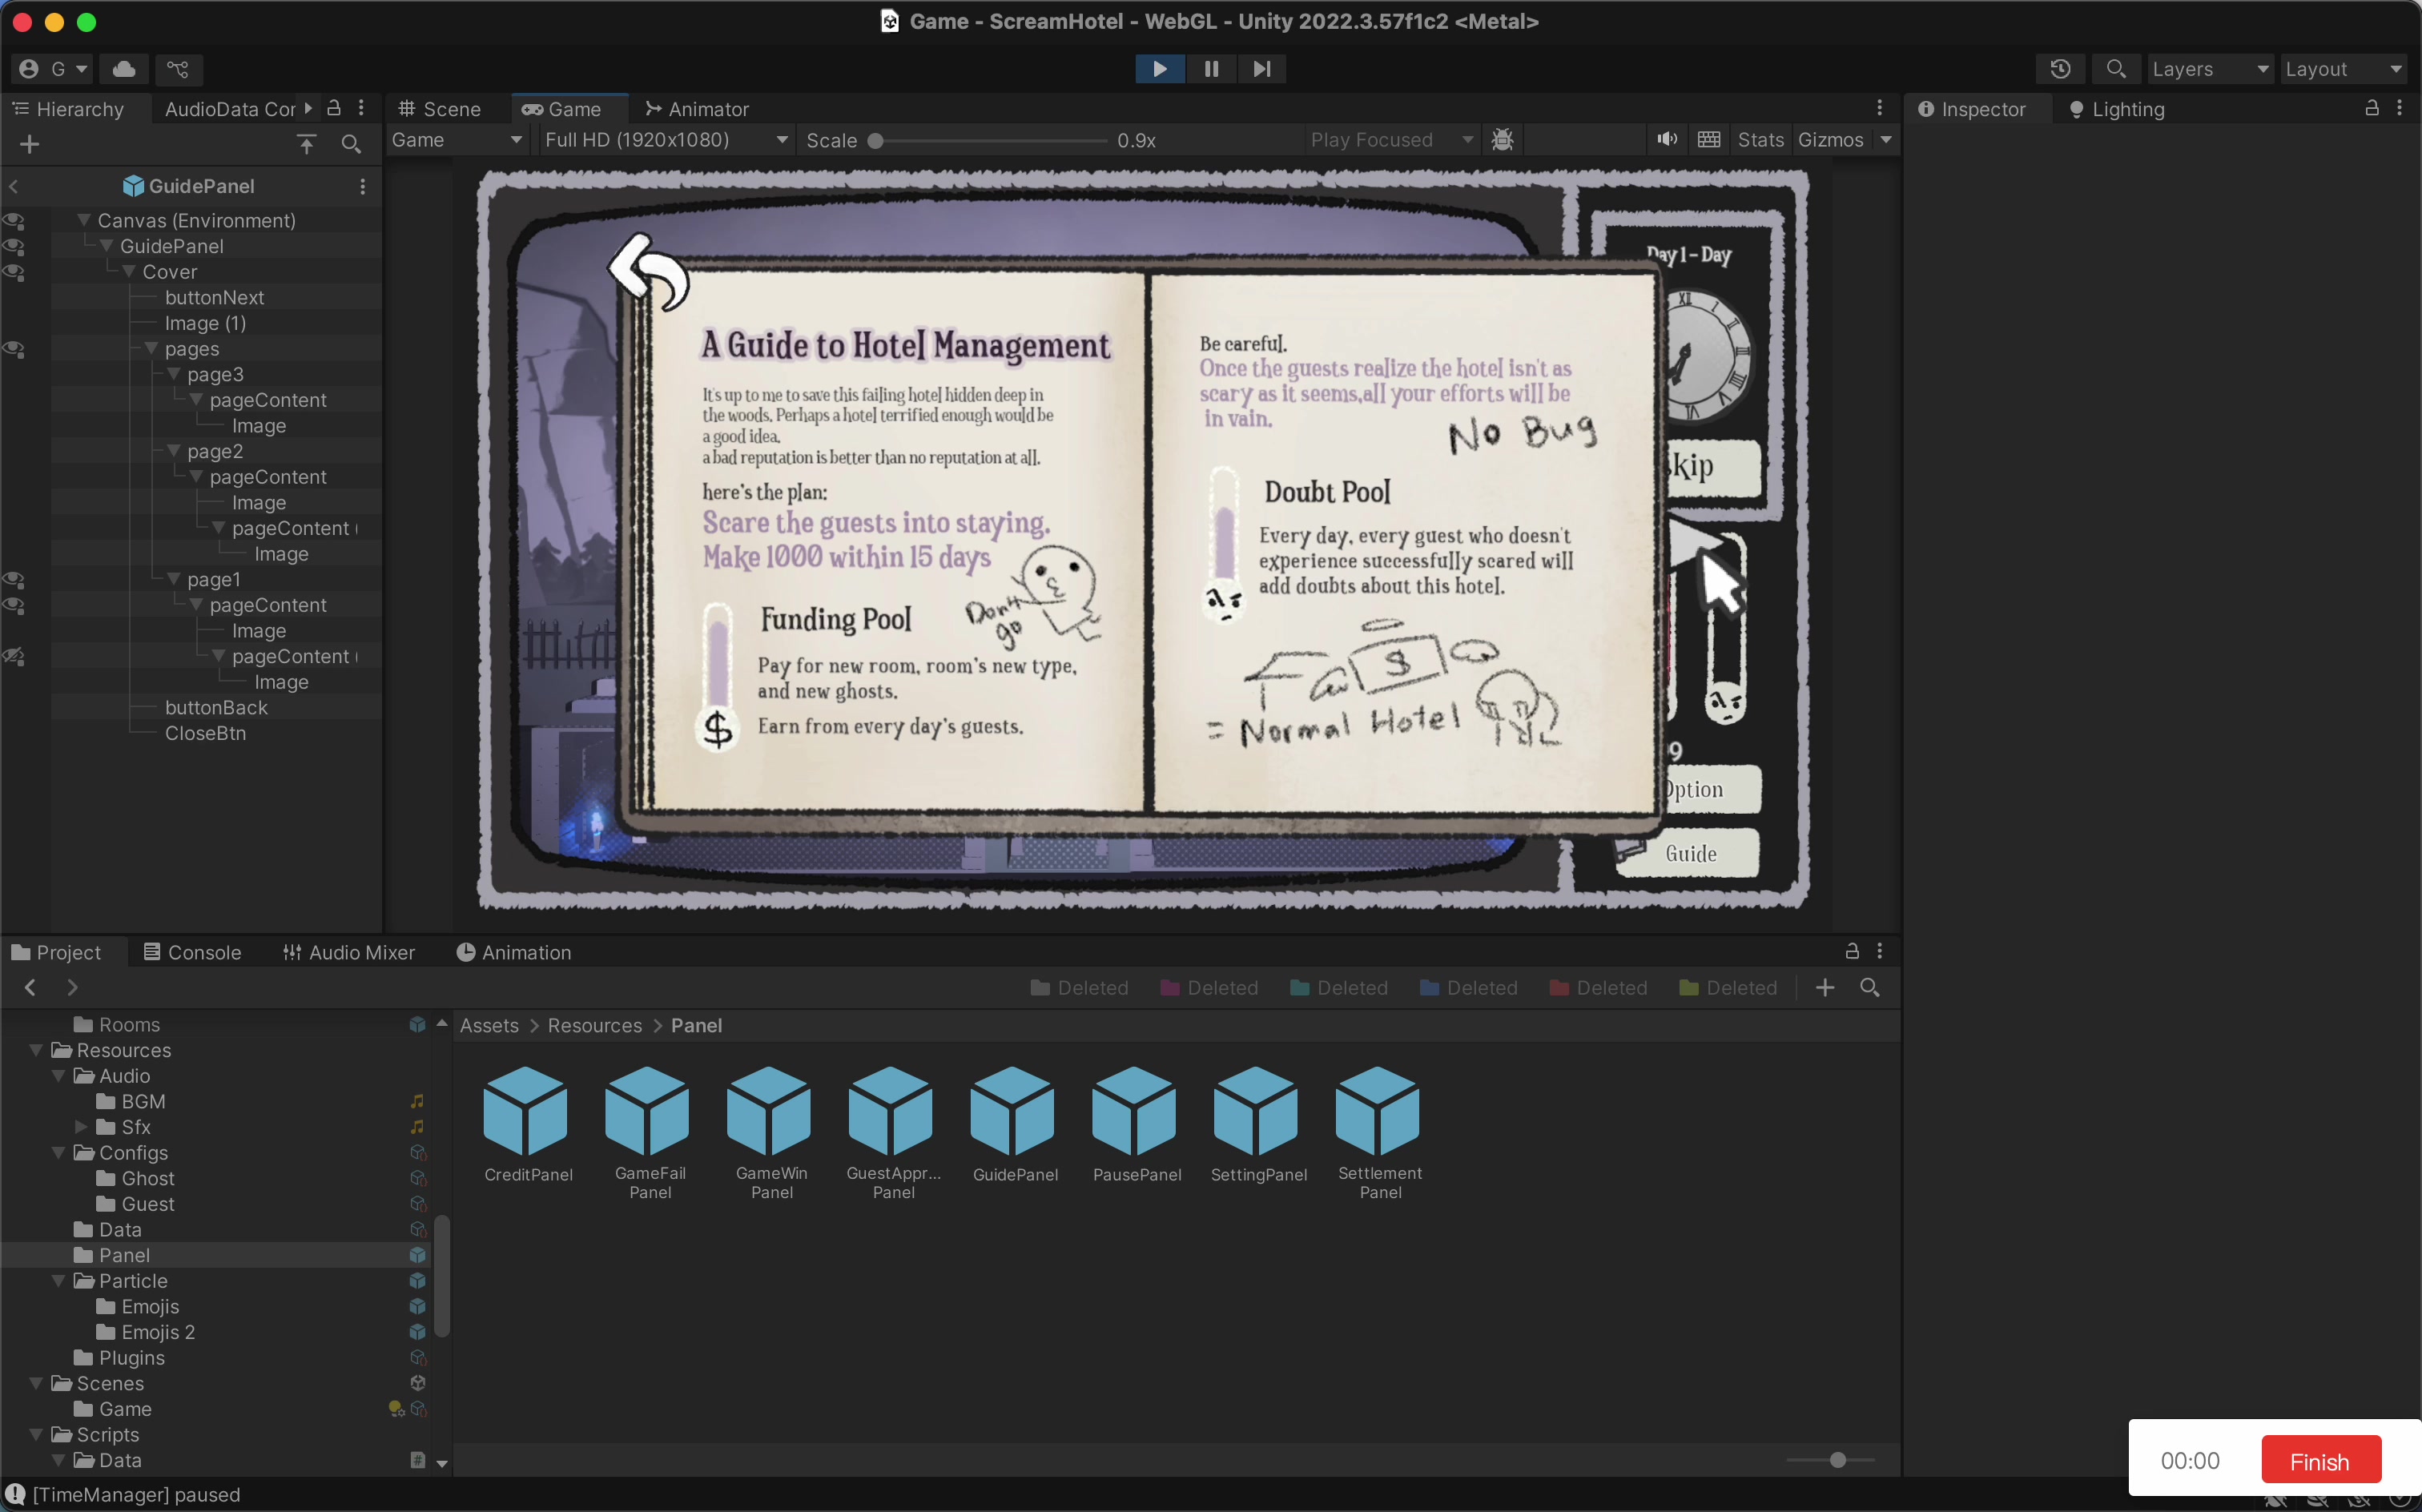Image resolution: width=2422 pixels, height=1512 pixels.
Task: Open the Layers dropdown
Action: tap(2208, 69)
